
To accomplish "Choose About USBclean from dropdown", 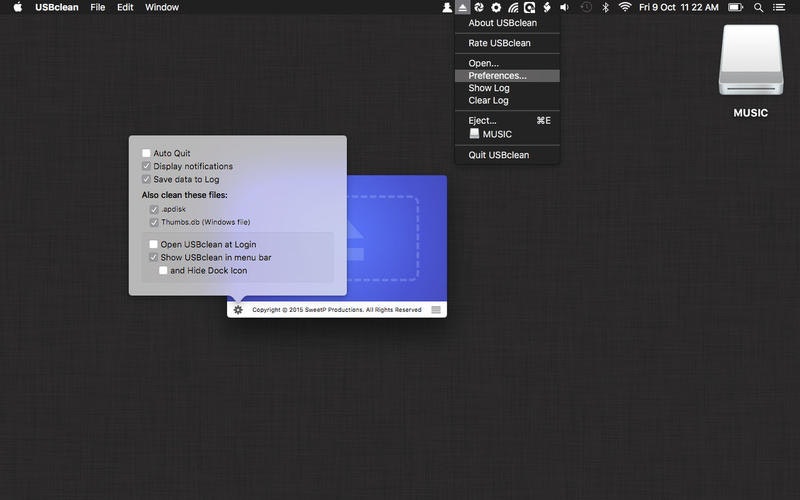I will click(x=507, y=23).
